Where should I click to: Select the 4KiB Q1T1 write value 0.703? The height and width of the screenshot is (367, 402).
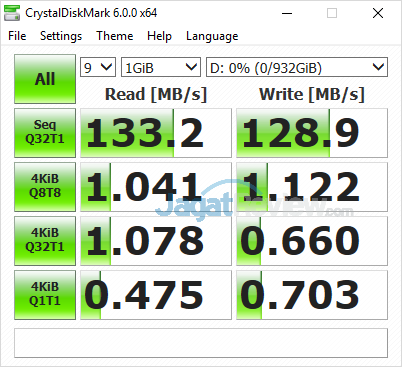click(x=312, y=295)
